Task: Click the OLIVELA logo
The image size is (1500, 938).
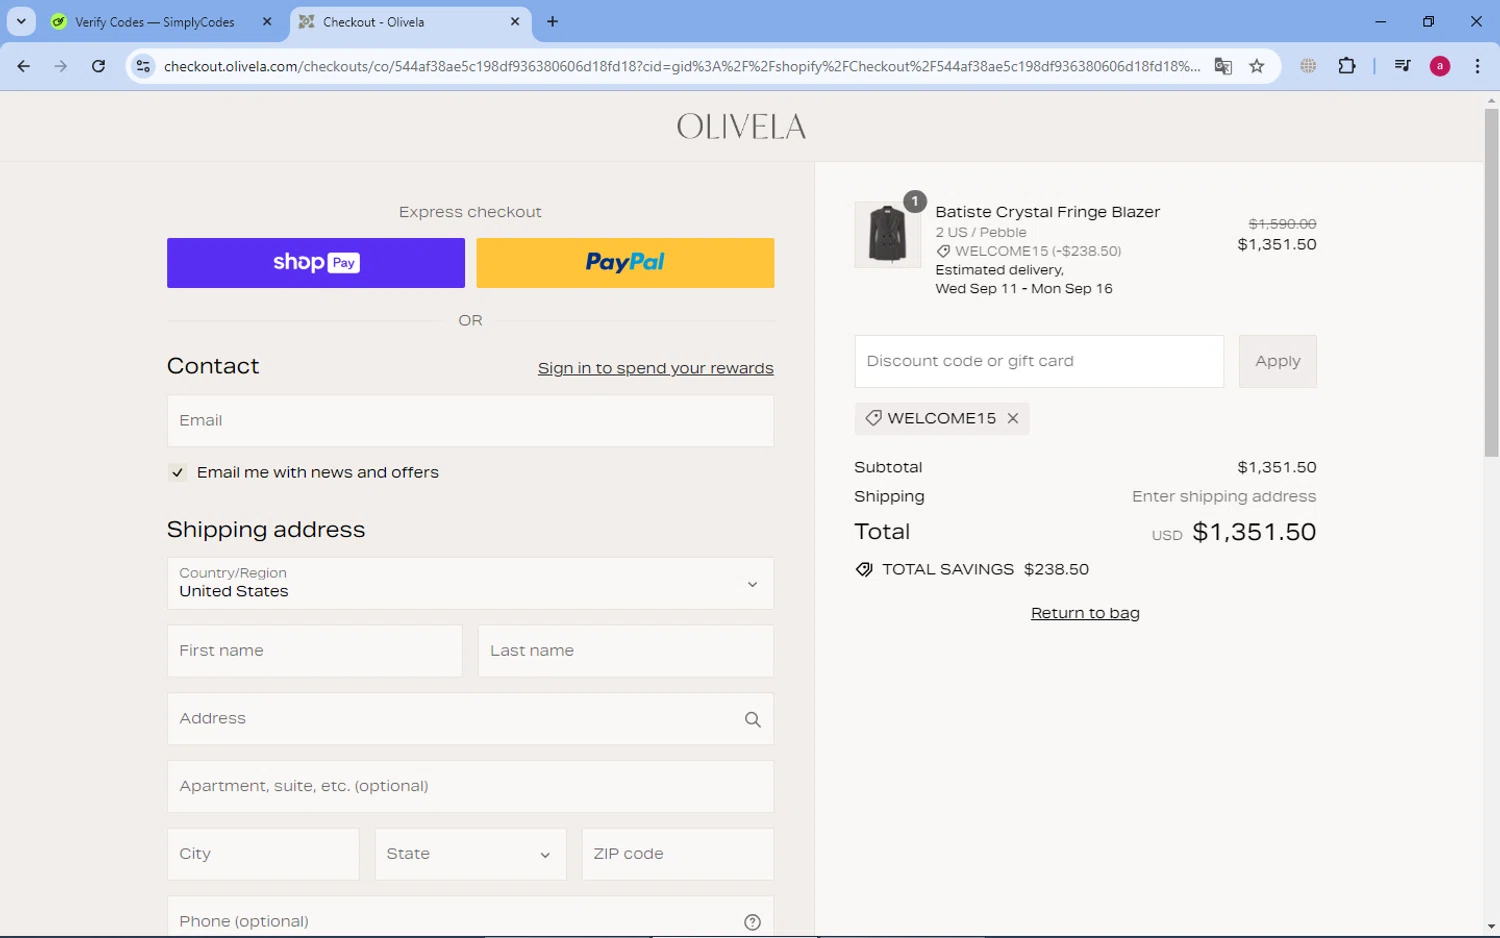Action: coord(741,127)
